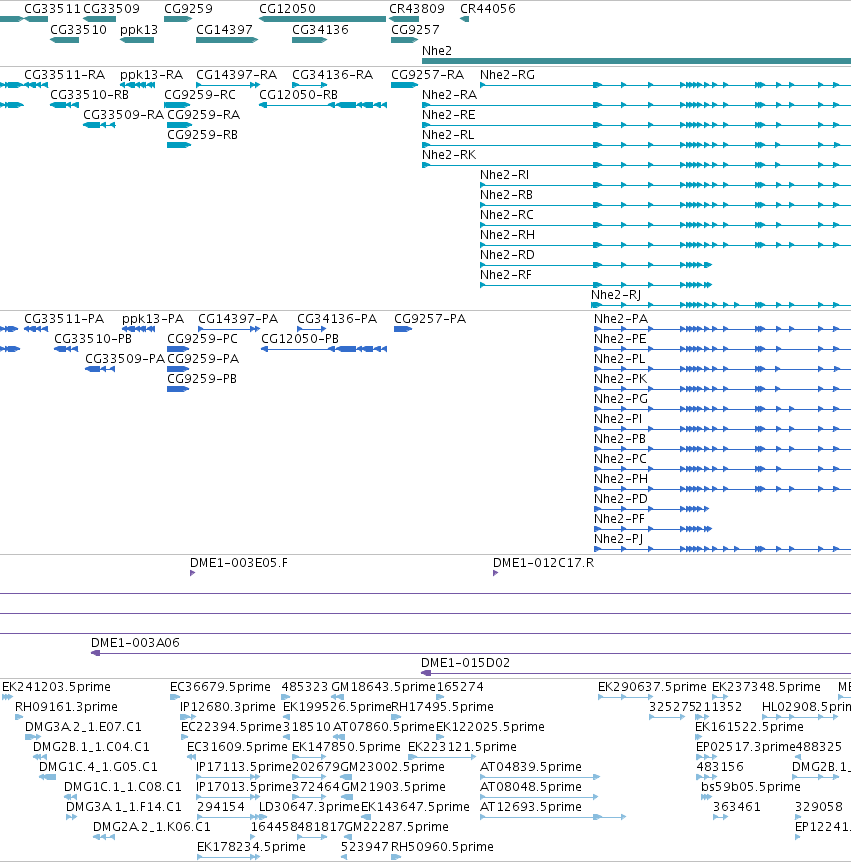This screenshot has height=862, width=851.
Task: Click the CG34136 gene label
Action: 320,30
